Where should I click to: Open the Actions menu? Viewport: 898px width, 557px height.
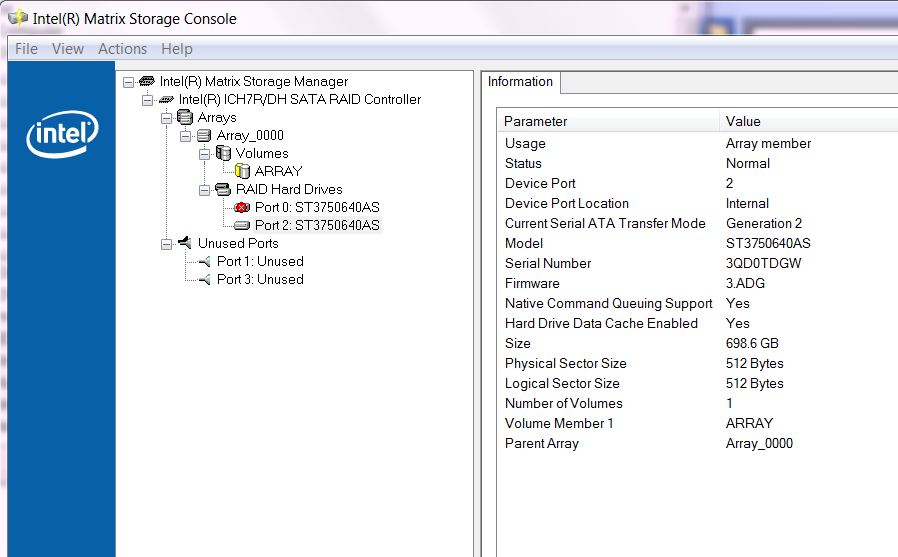[123, 49]
